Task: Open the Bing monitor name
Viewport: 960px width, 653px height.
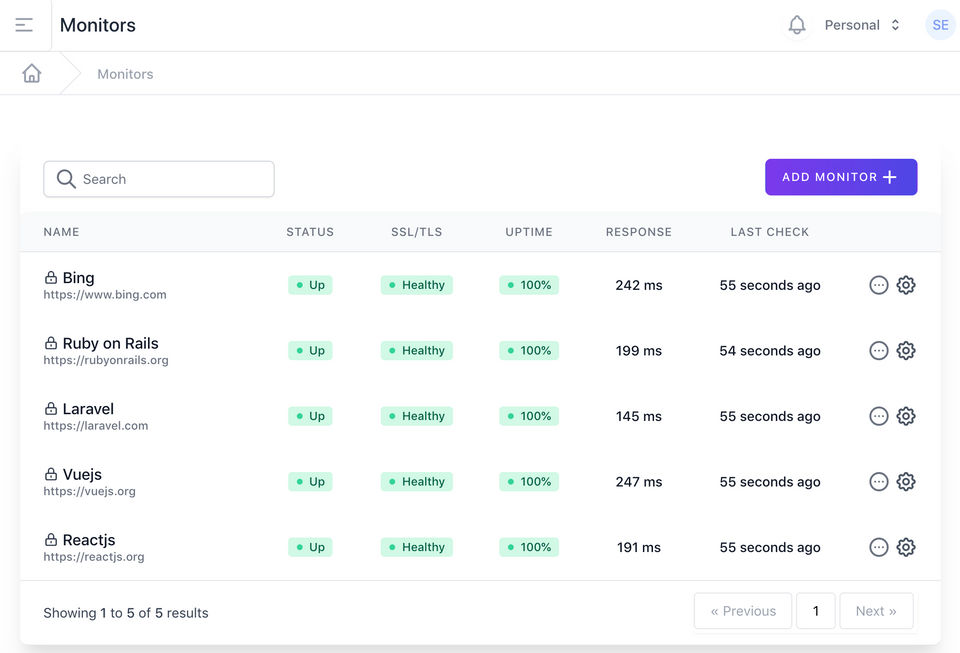Action: (x=78, y=278)
